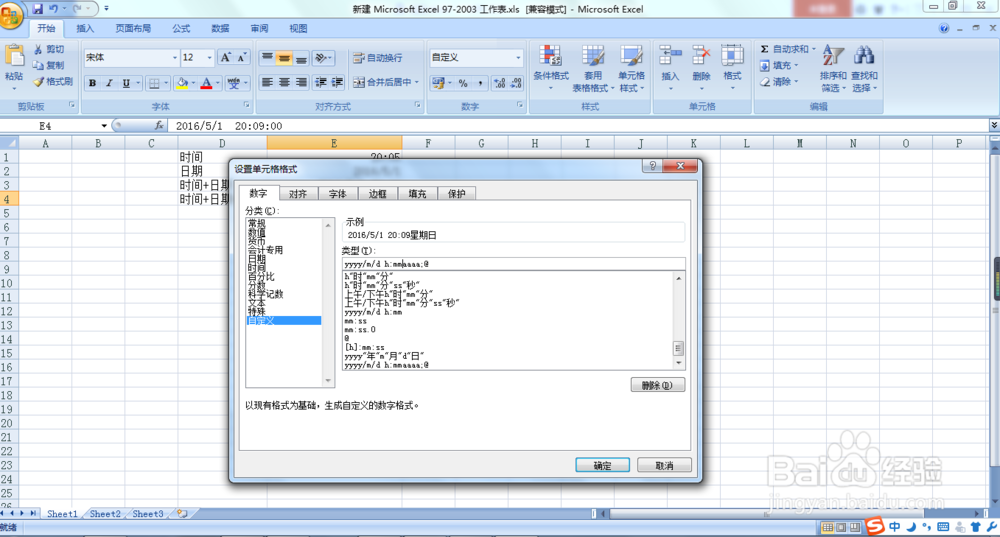
Task: Click the Delete (删除) format button
Action: tap(658, 385)
